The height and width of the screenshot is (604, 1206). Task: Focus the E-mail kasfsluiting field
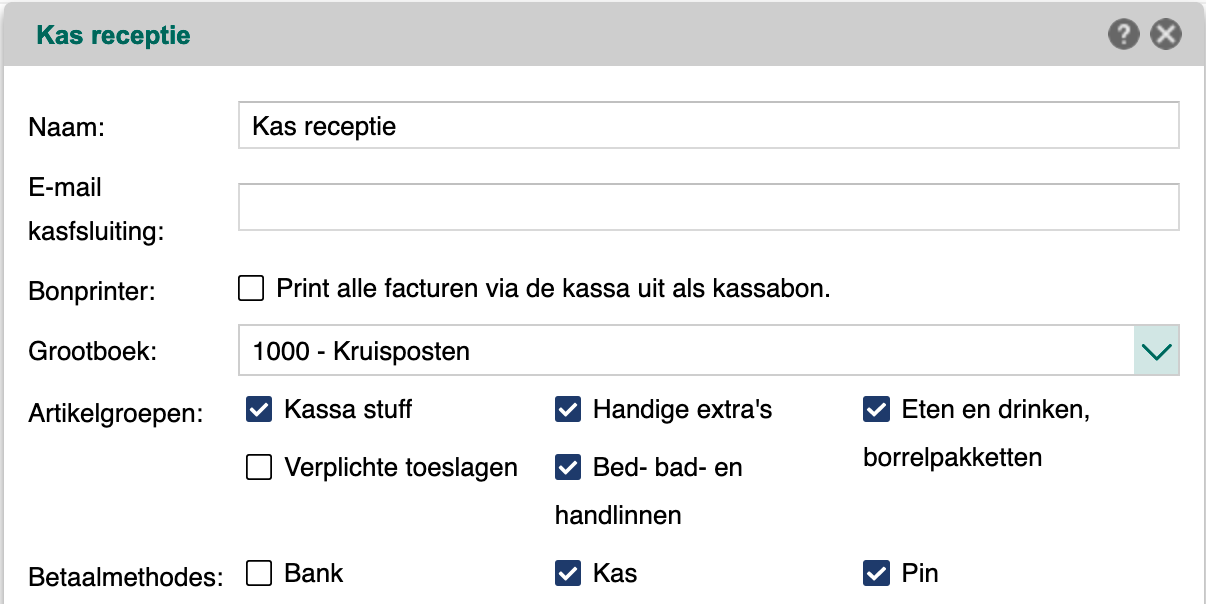pyautogui.click(x=709, y=208)
